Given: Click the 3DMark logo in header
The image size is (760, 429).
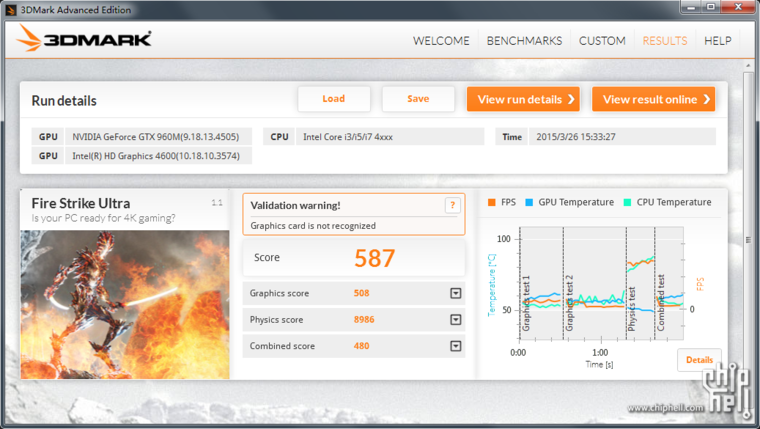Looking at the screenshot, I should 83,38.
